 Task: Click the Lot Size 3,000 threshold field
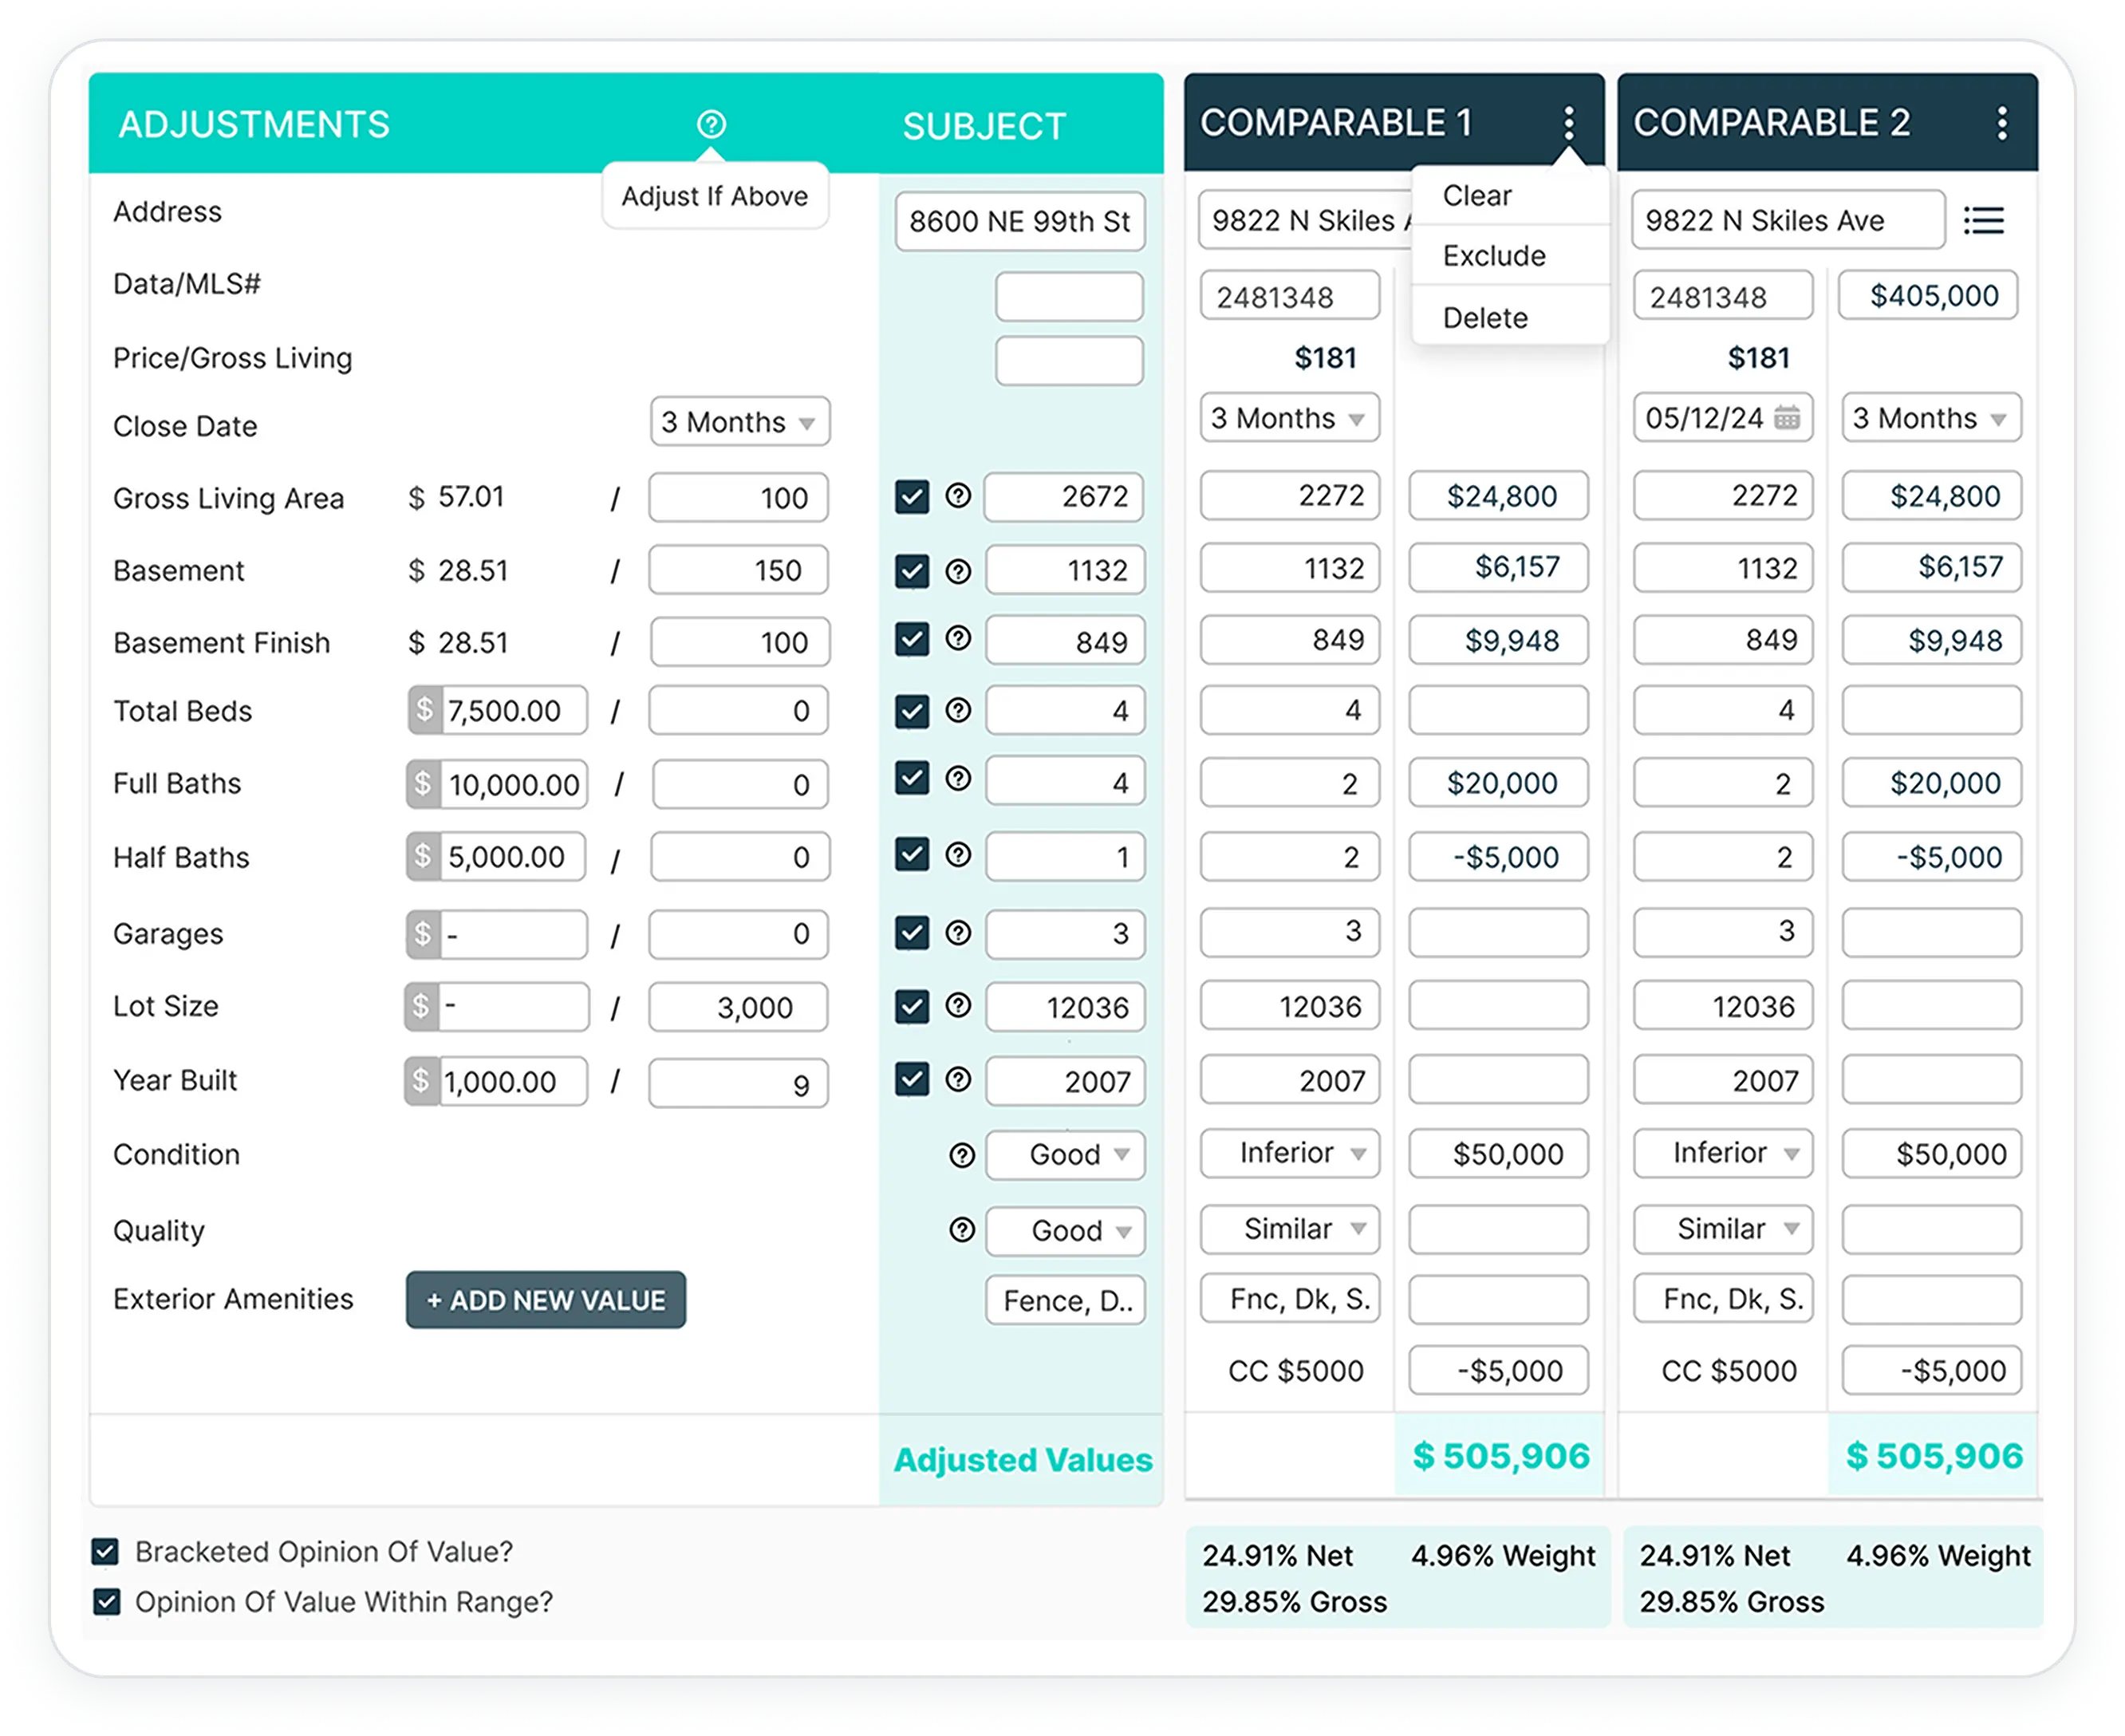738,1007
